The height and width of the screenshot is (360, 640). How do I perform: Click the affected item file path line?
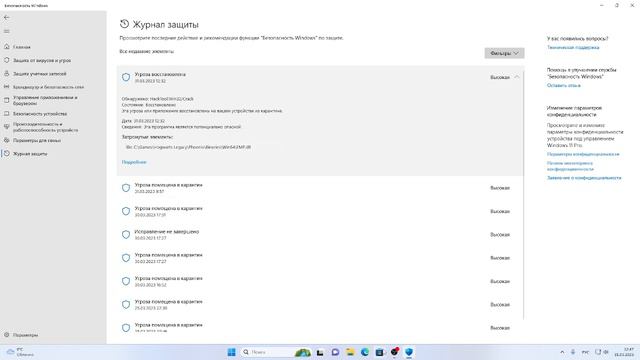[188, 147]
